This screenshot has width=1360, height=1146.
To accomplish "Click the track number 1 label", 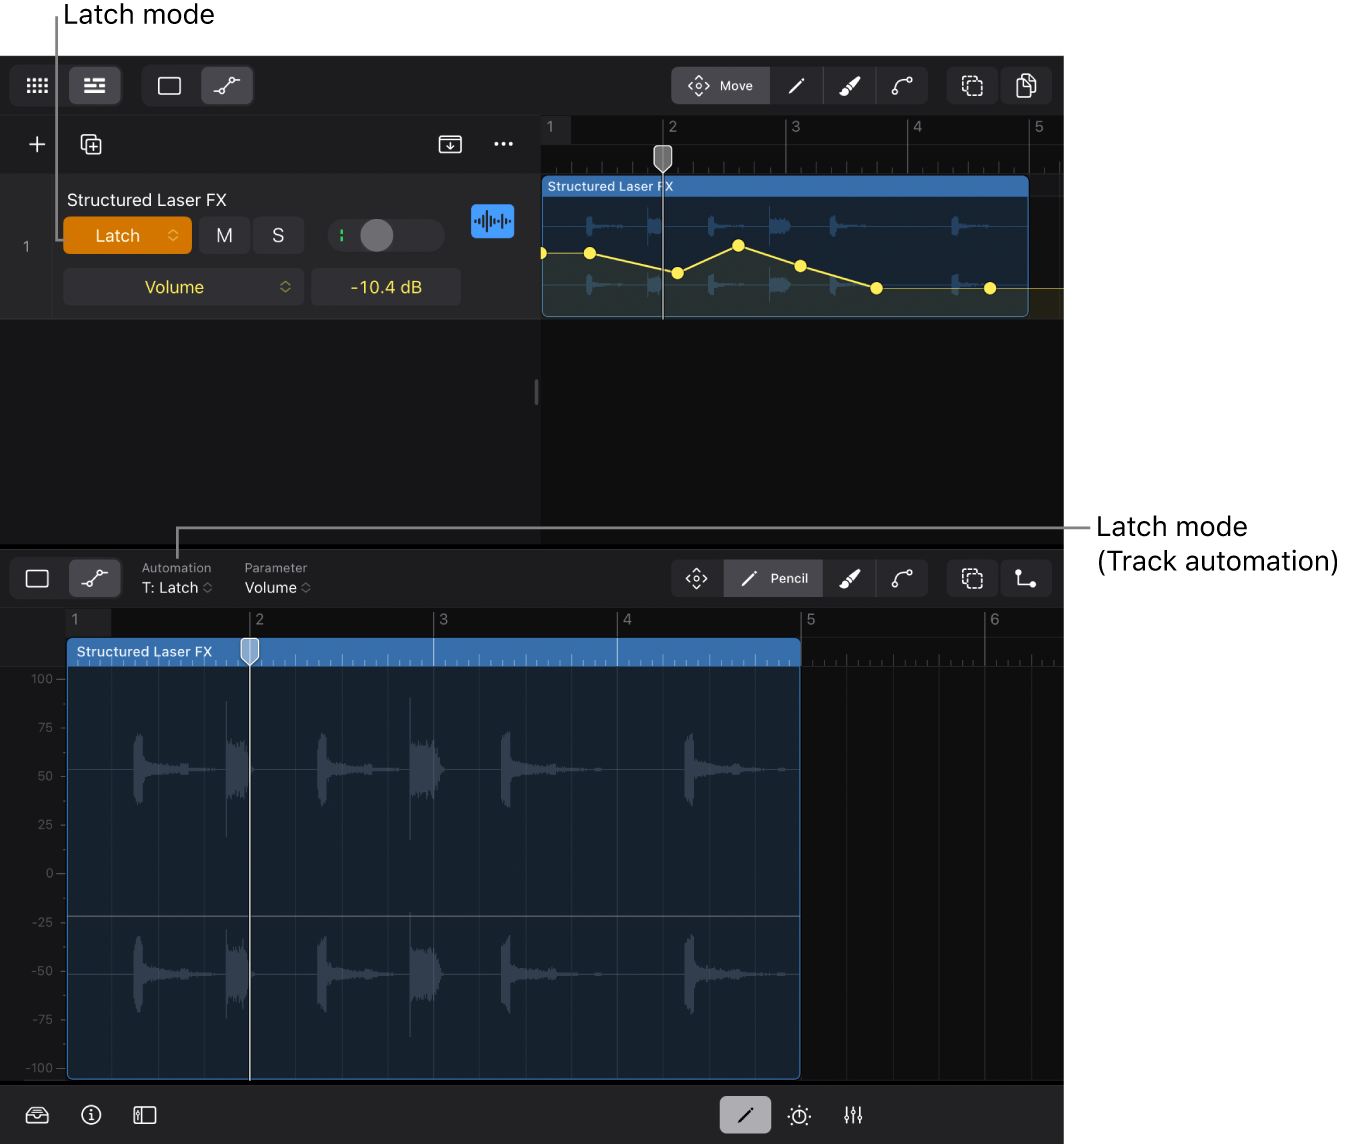I will pos(26,247).
